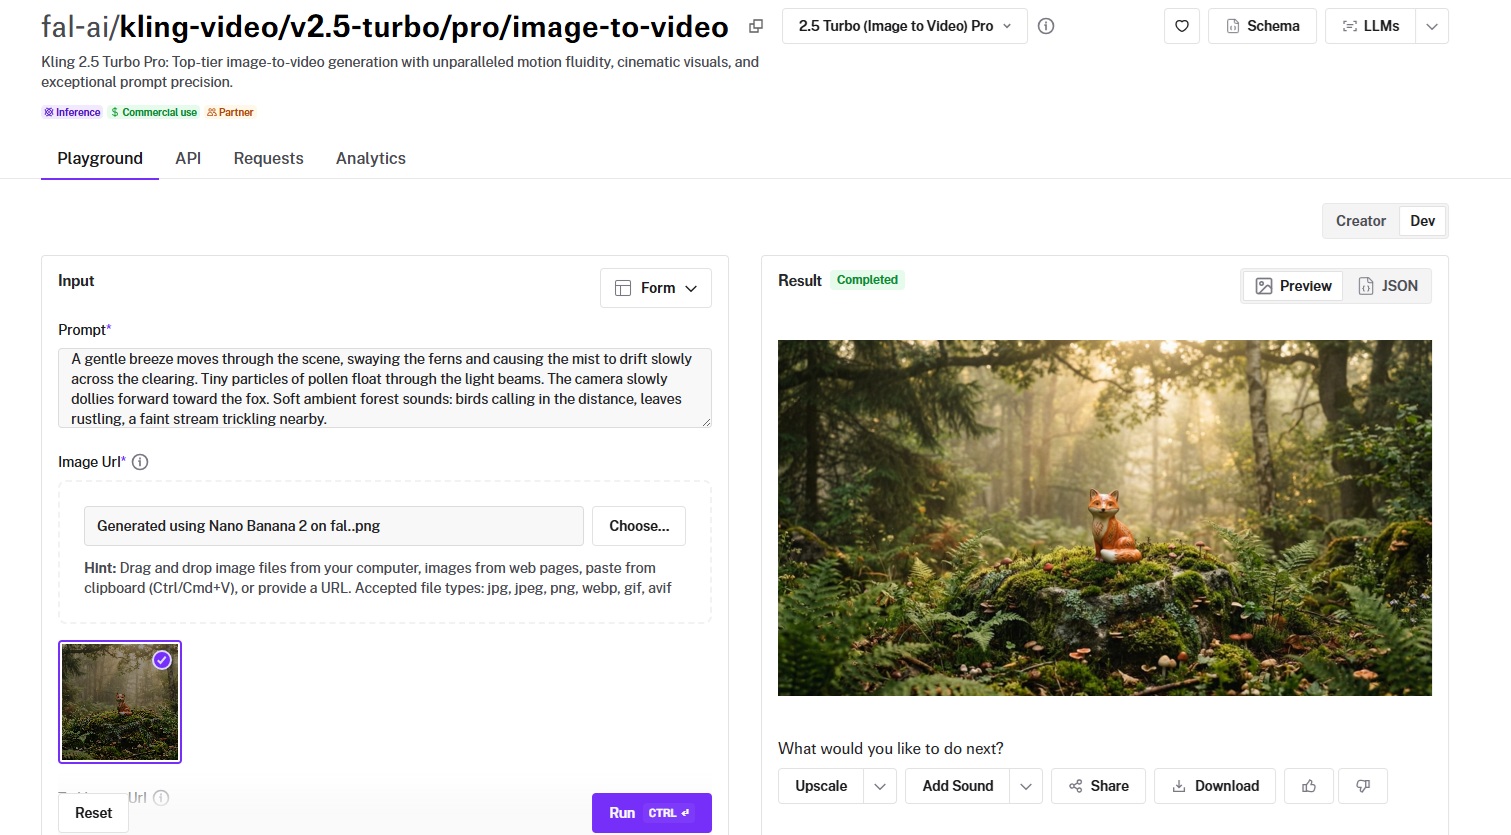Viewport: 1511px width, 835px height.
Task: Click the thumbs up icon on the result
Action: point(1308,786)
